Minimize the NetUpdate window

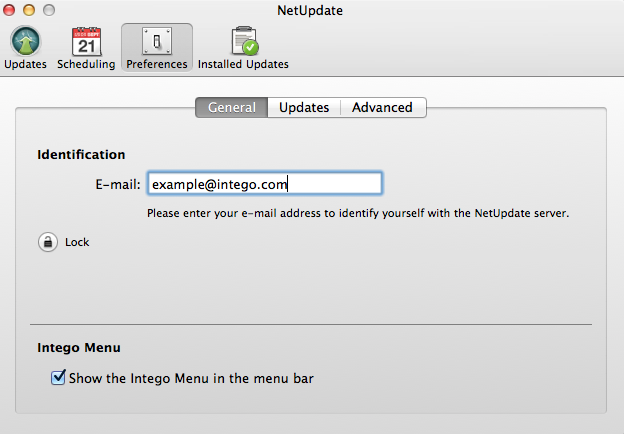click(x=29, y=10)
